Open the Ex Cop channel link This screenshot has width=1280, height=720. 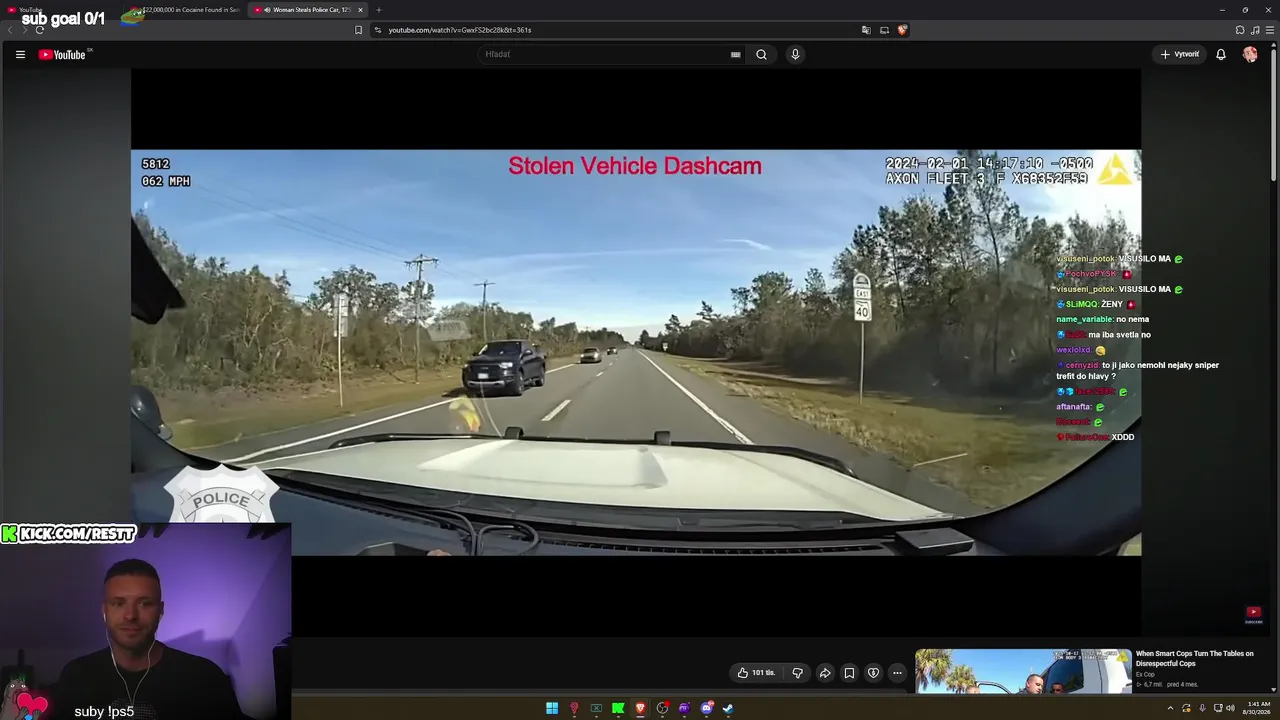[x=1145, y=675]
